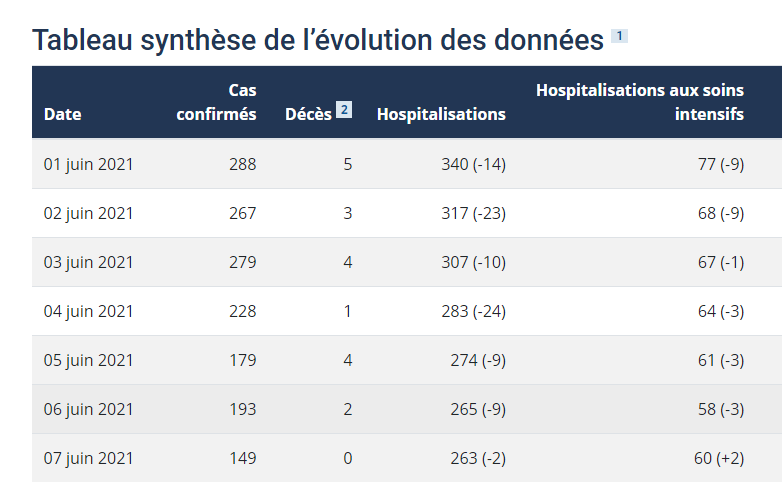Image resolution: width=782 pixels, height=491 pixels.
Task: Click the 05 juin 2021 date cell
Action: (x=88, y=360)
